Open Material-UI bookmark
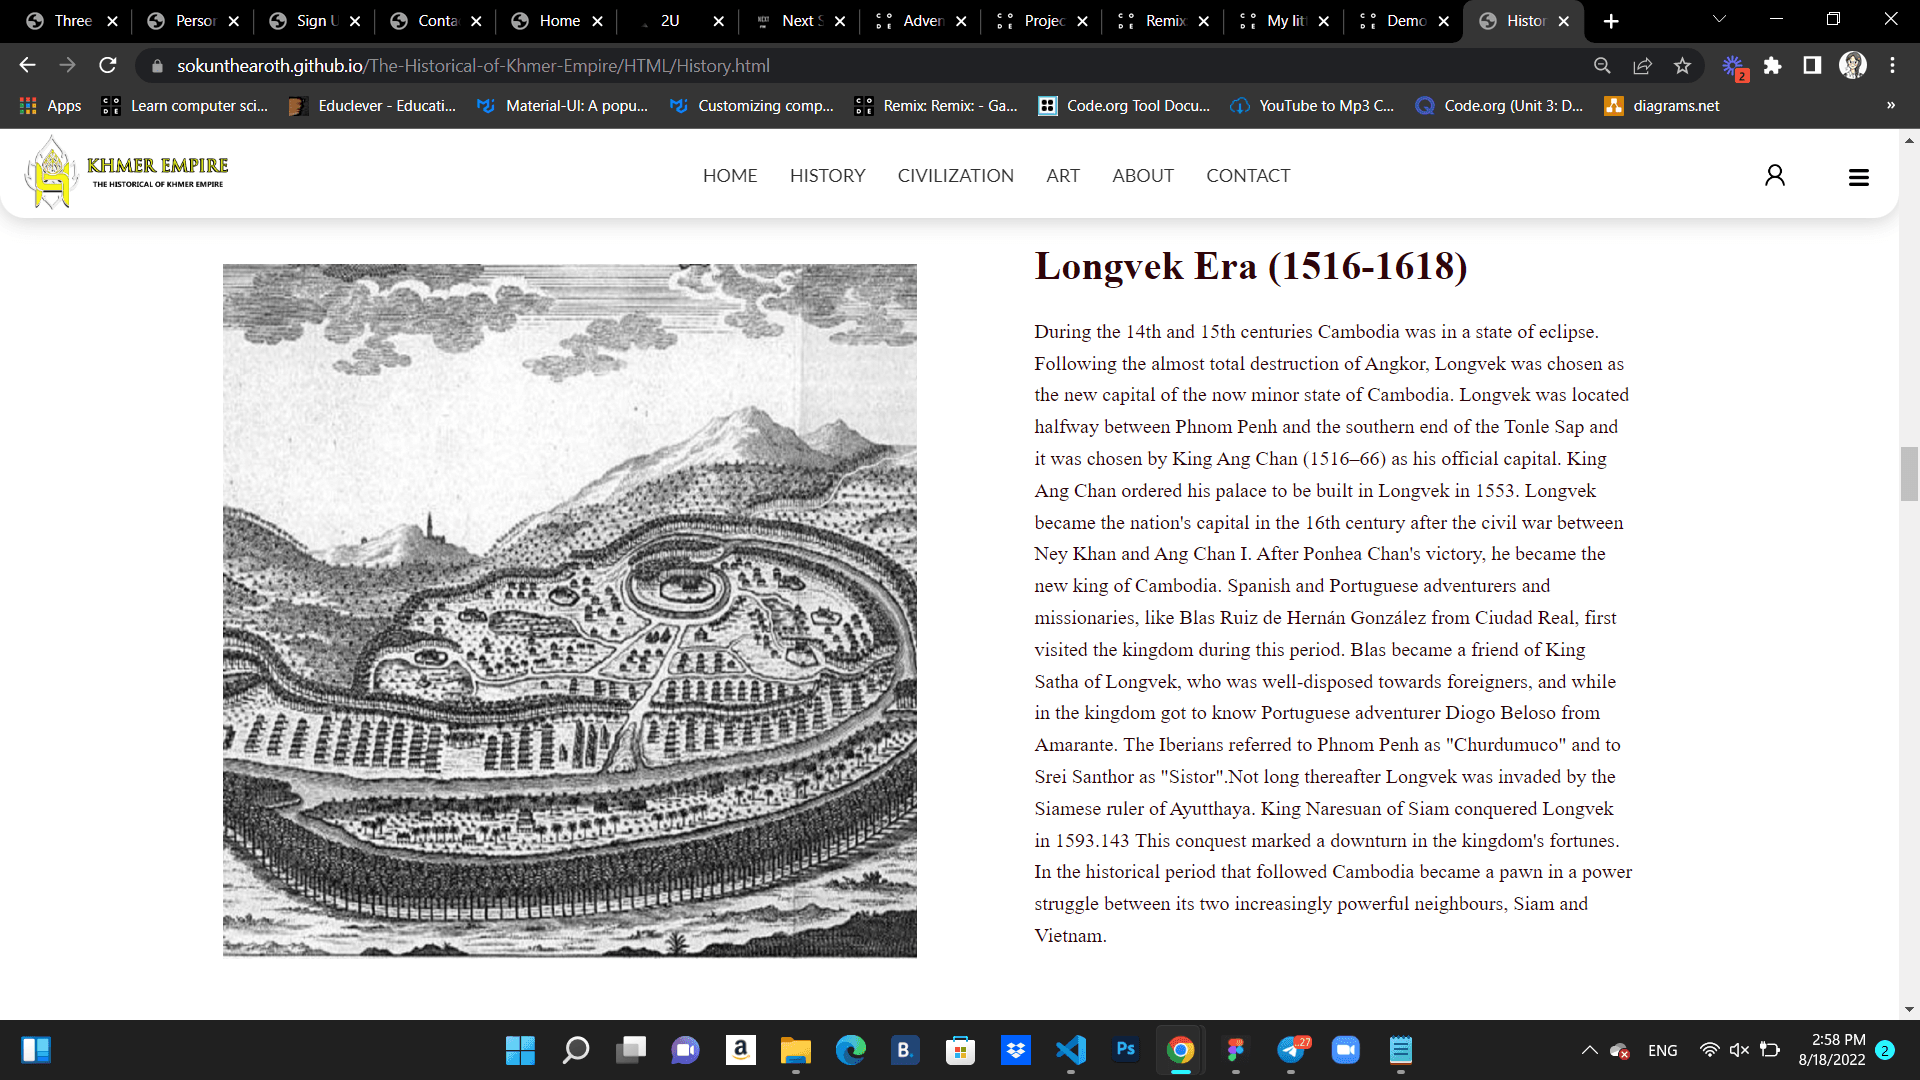 [562, 105]
